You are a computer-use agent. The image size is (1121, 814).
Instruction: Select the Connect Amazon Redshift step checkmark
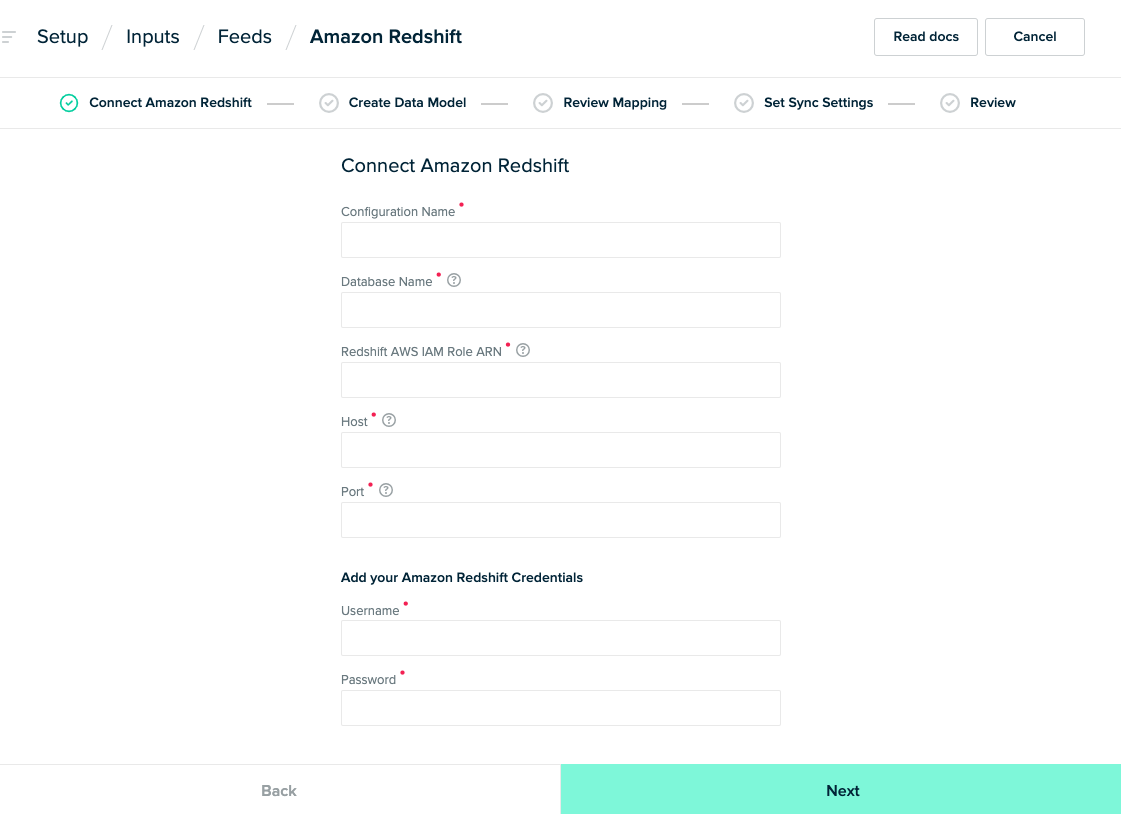tap(69, 103)
